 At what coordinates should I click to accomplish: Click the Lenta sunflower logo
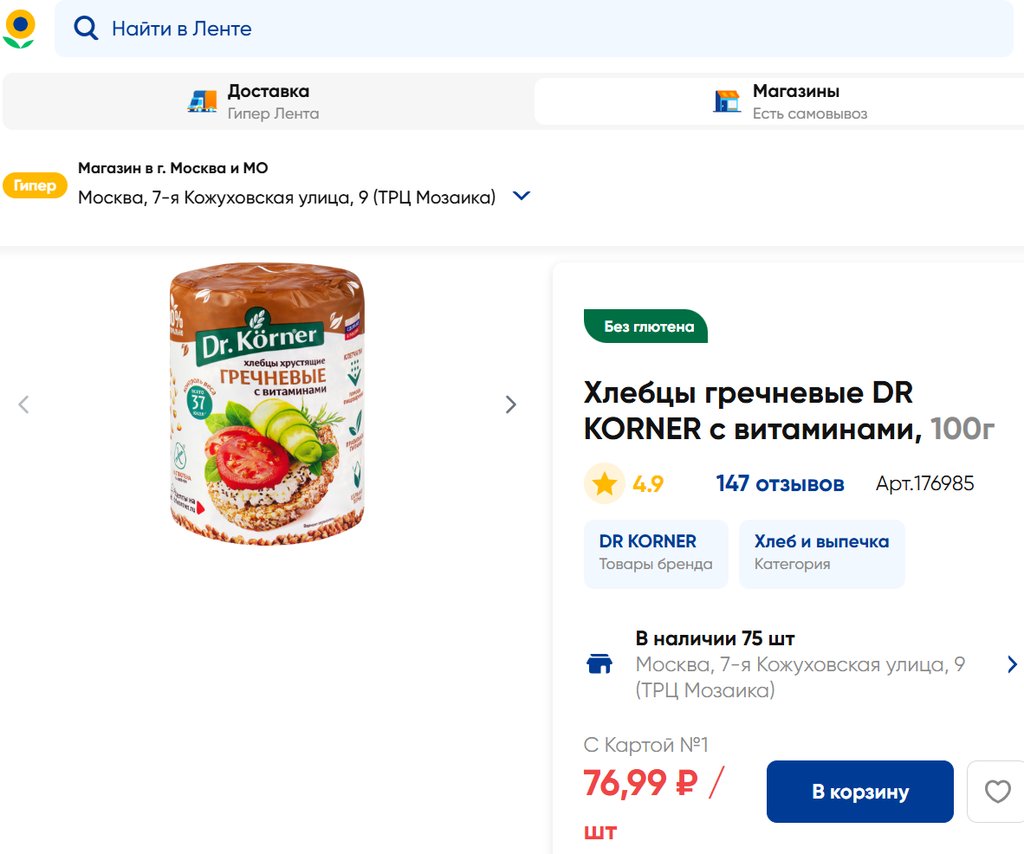click(x=19, y=29)
